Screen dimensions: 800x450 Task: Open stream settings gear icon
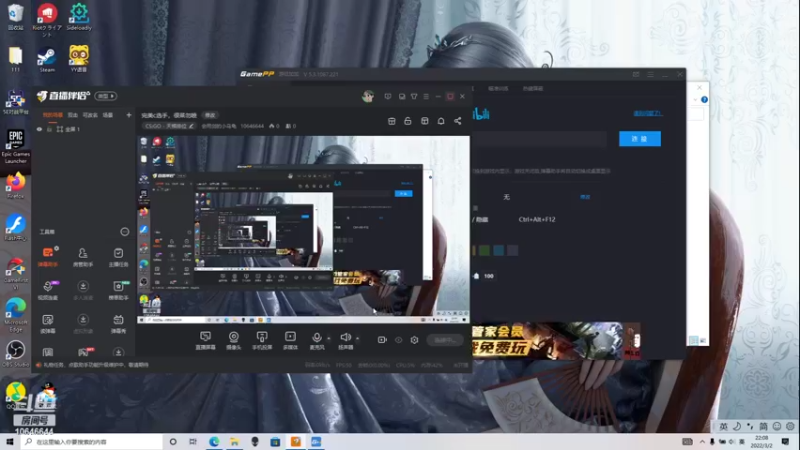414,340
